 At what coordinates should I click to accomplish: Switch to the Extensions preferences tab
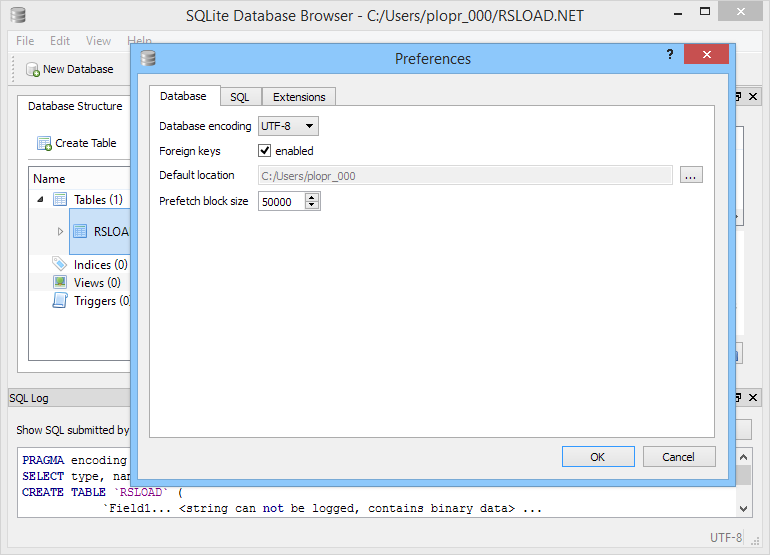pos(299,97)
